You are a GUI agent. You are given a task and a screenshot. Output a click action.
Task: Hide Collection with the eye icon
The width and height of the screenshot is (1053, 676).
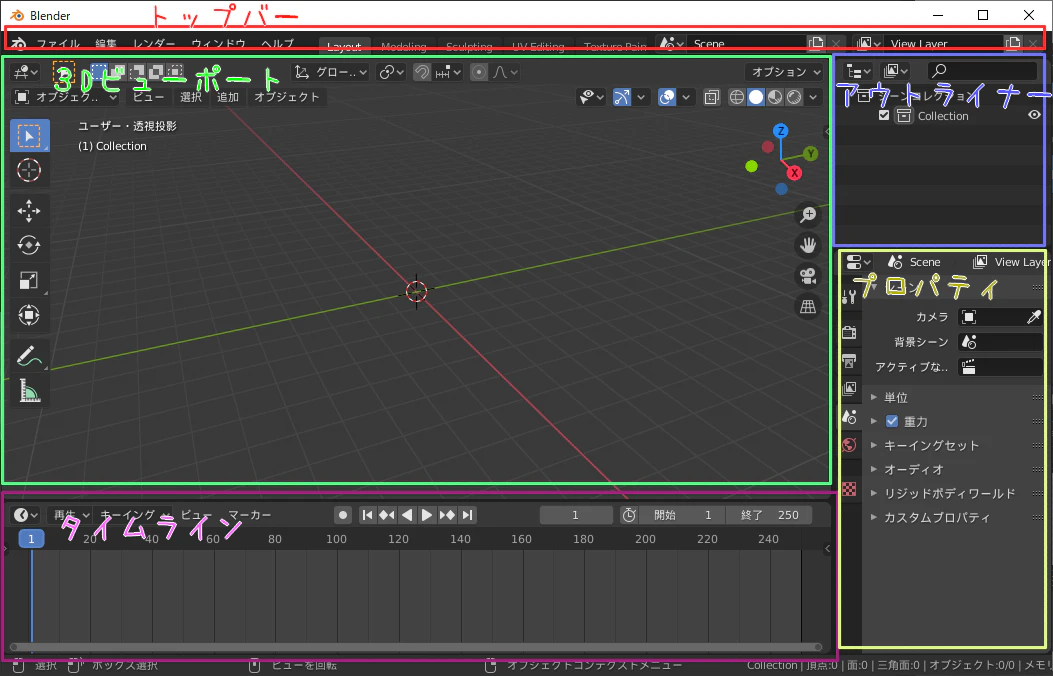click(x=1034, y=115)
